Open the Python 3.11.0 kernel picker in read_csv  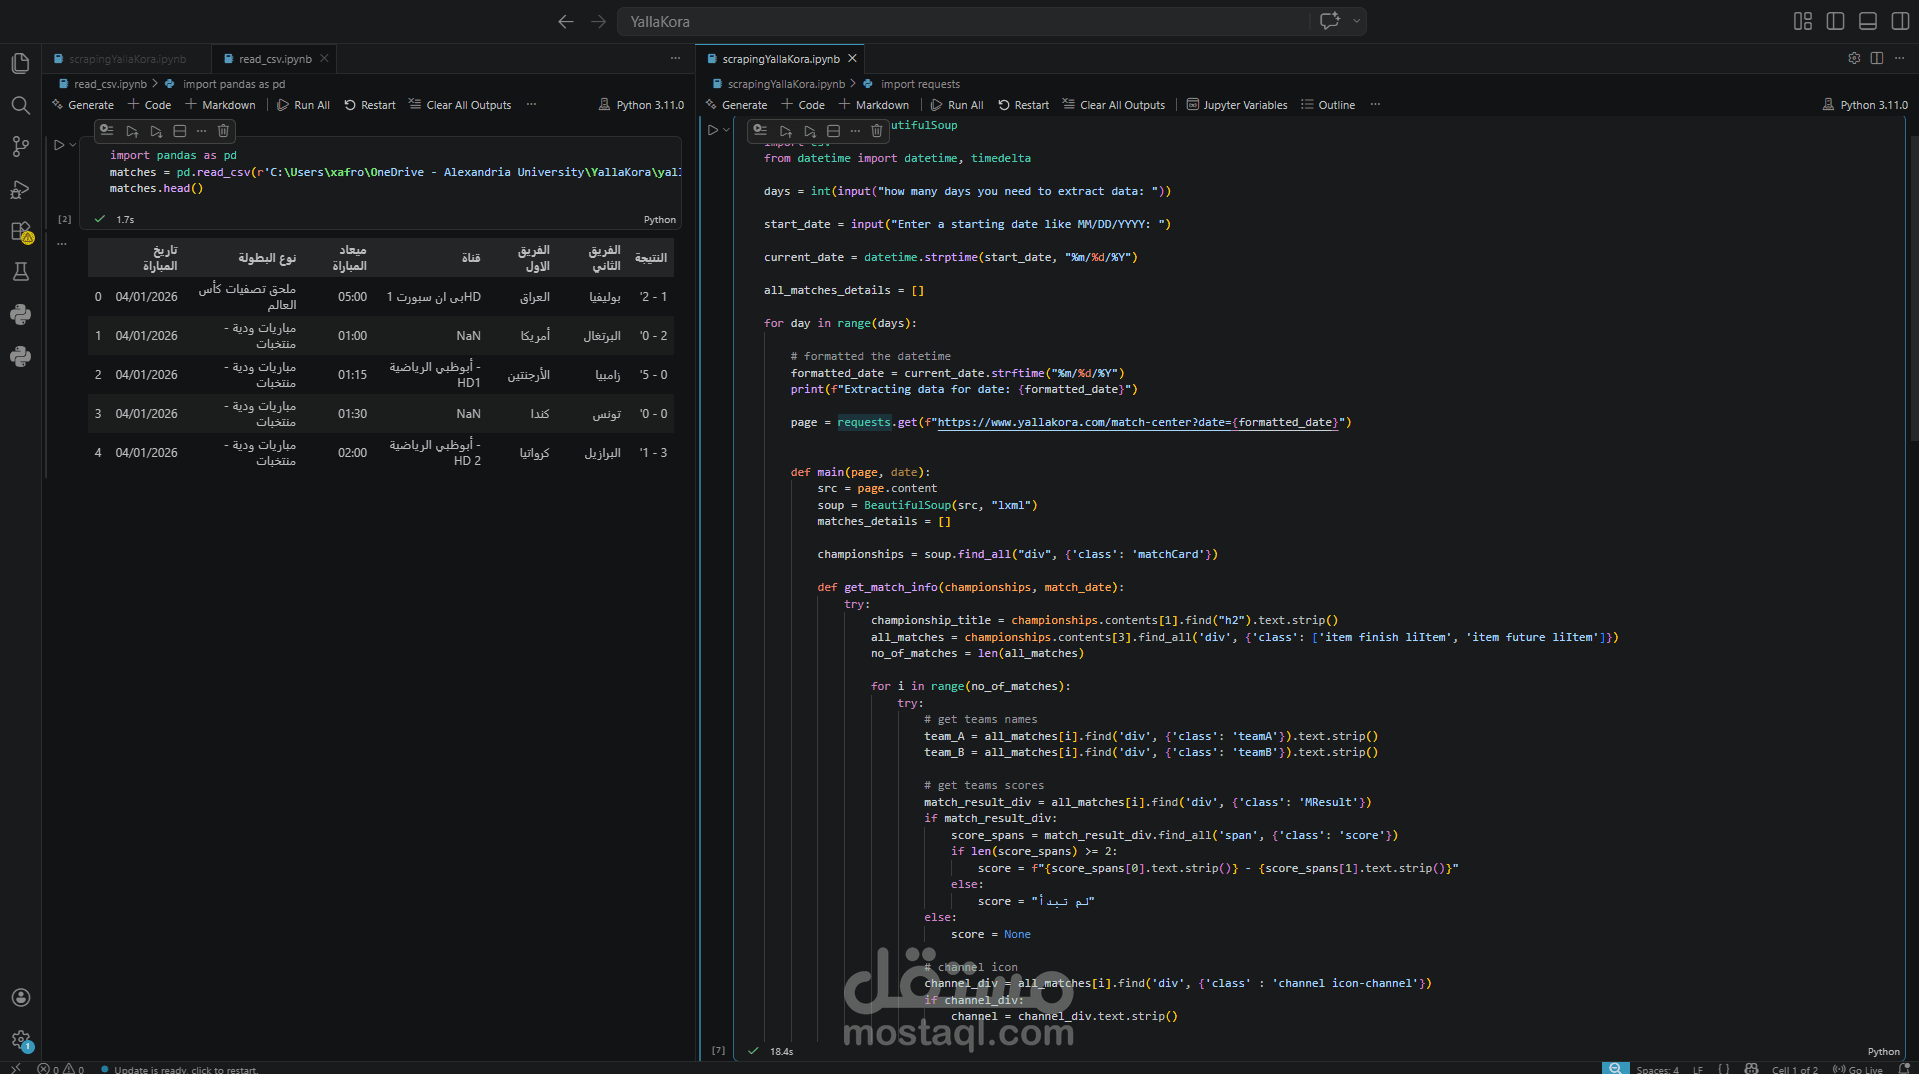coord(641,105)
